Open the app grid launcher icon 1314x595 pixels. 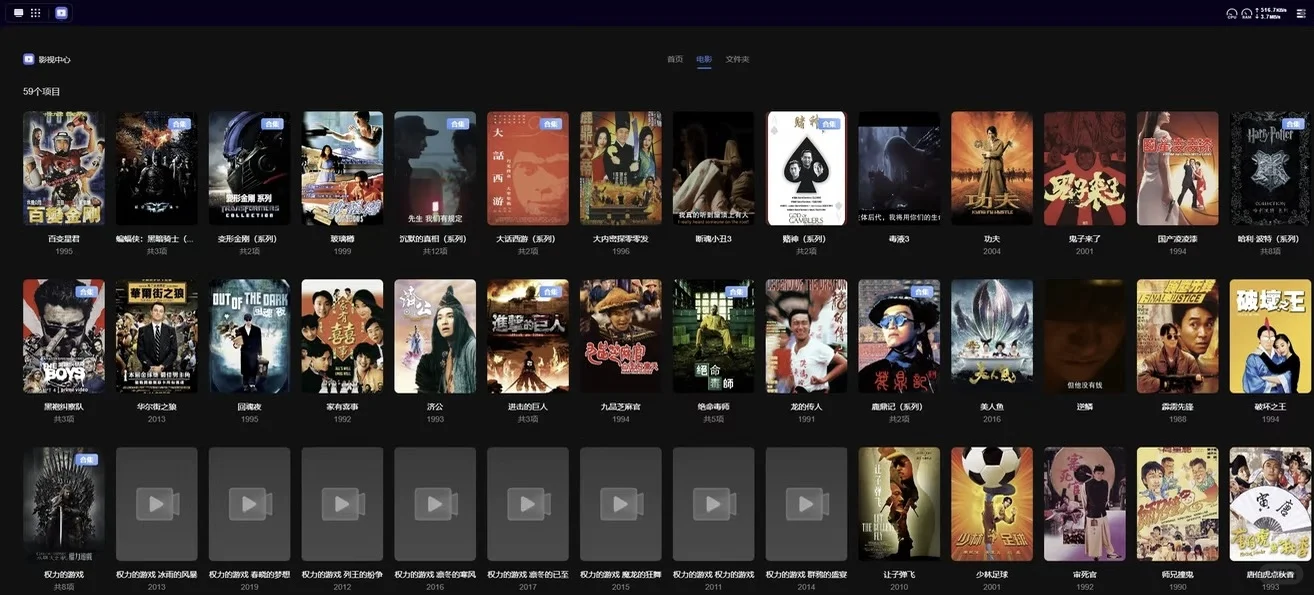(36, 13)
